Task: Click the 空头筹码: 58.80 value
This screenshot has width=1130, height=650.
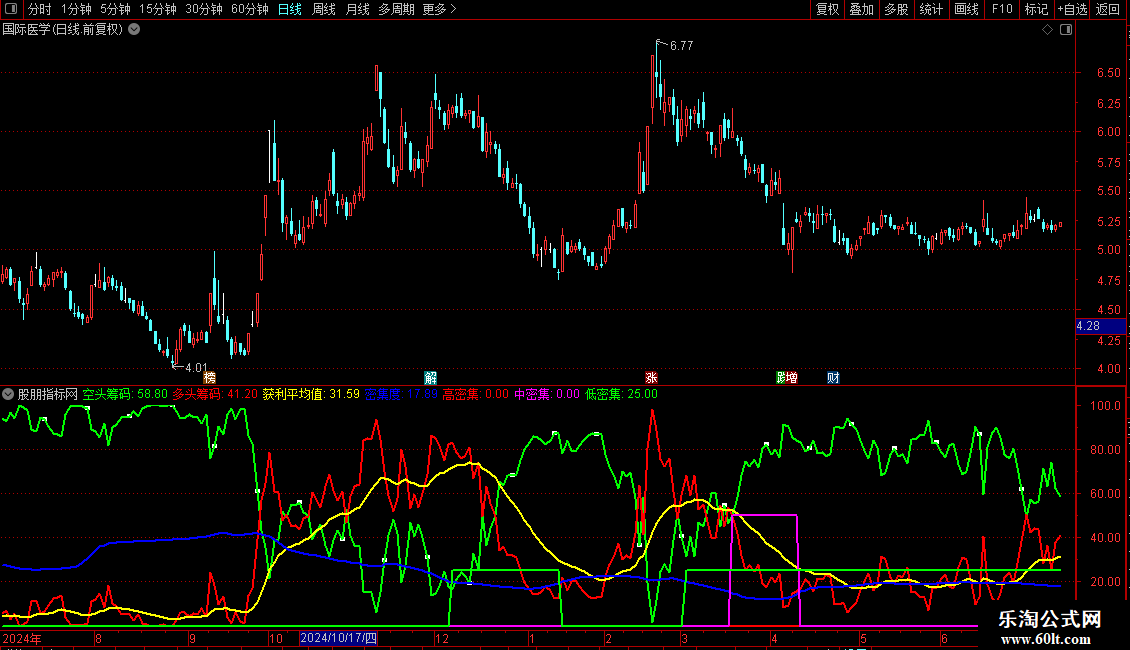Action: [x=125, y=394]
